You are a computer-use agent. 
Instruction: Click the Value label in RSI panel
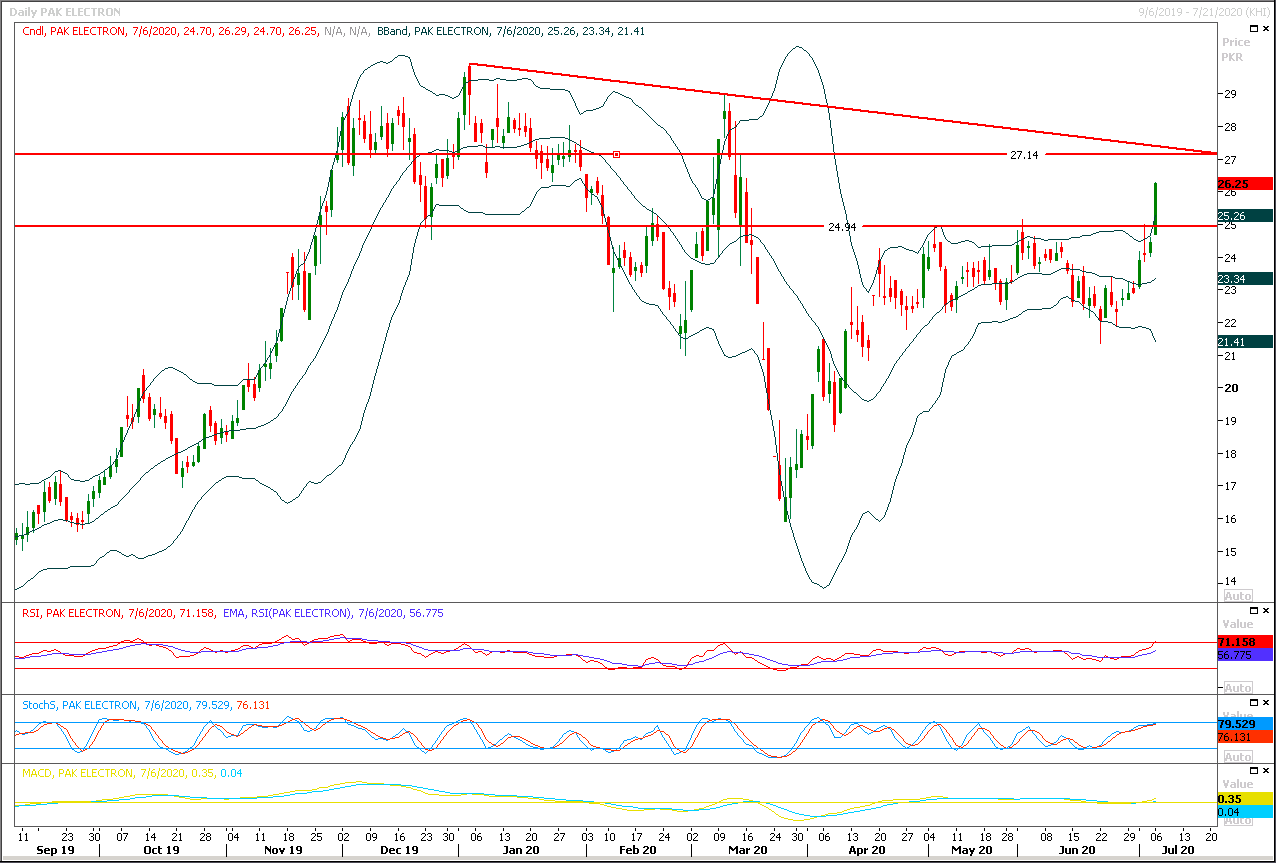[x=1237, y=624]
